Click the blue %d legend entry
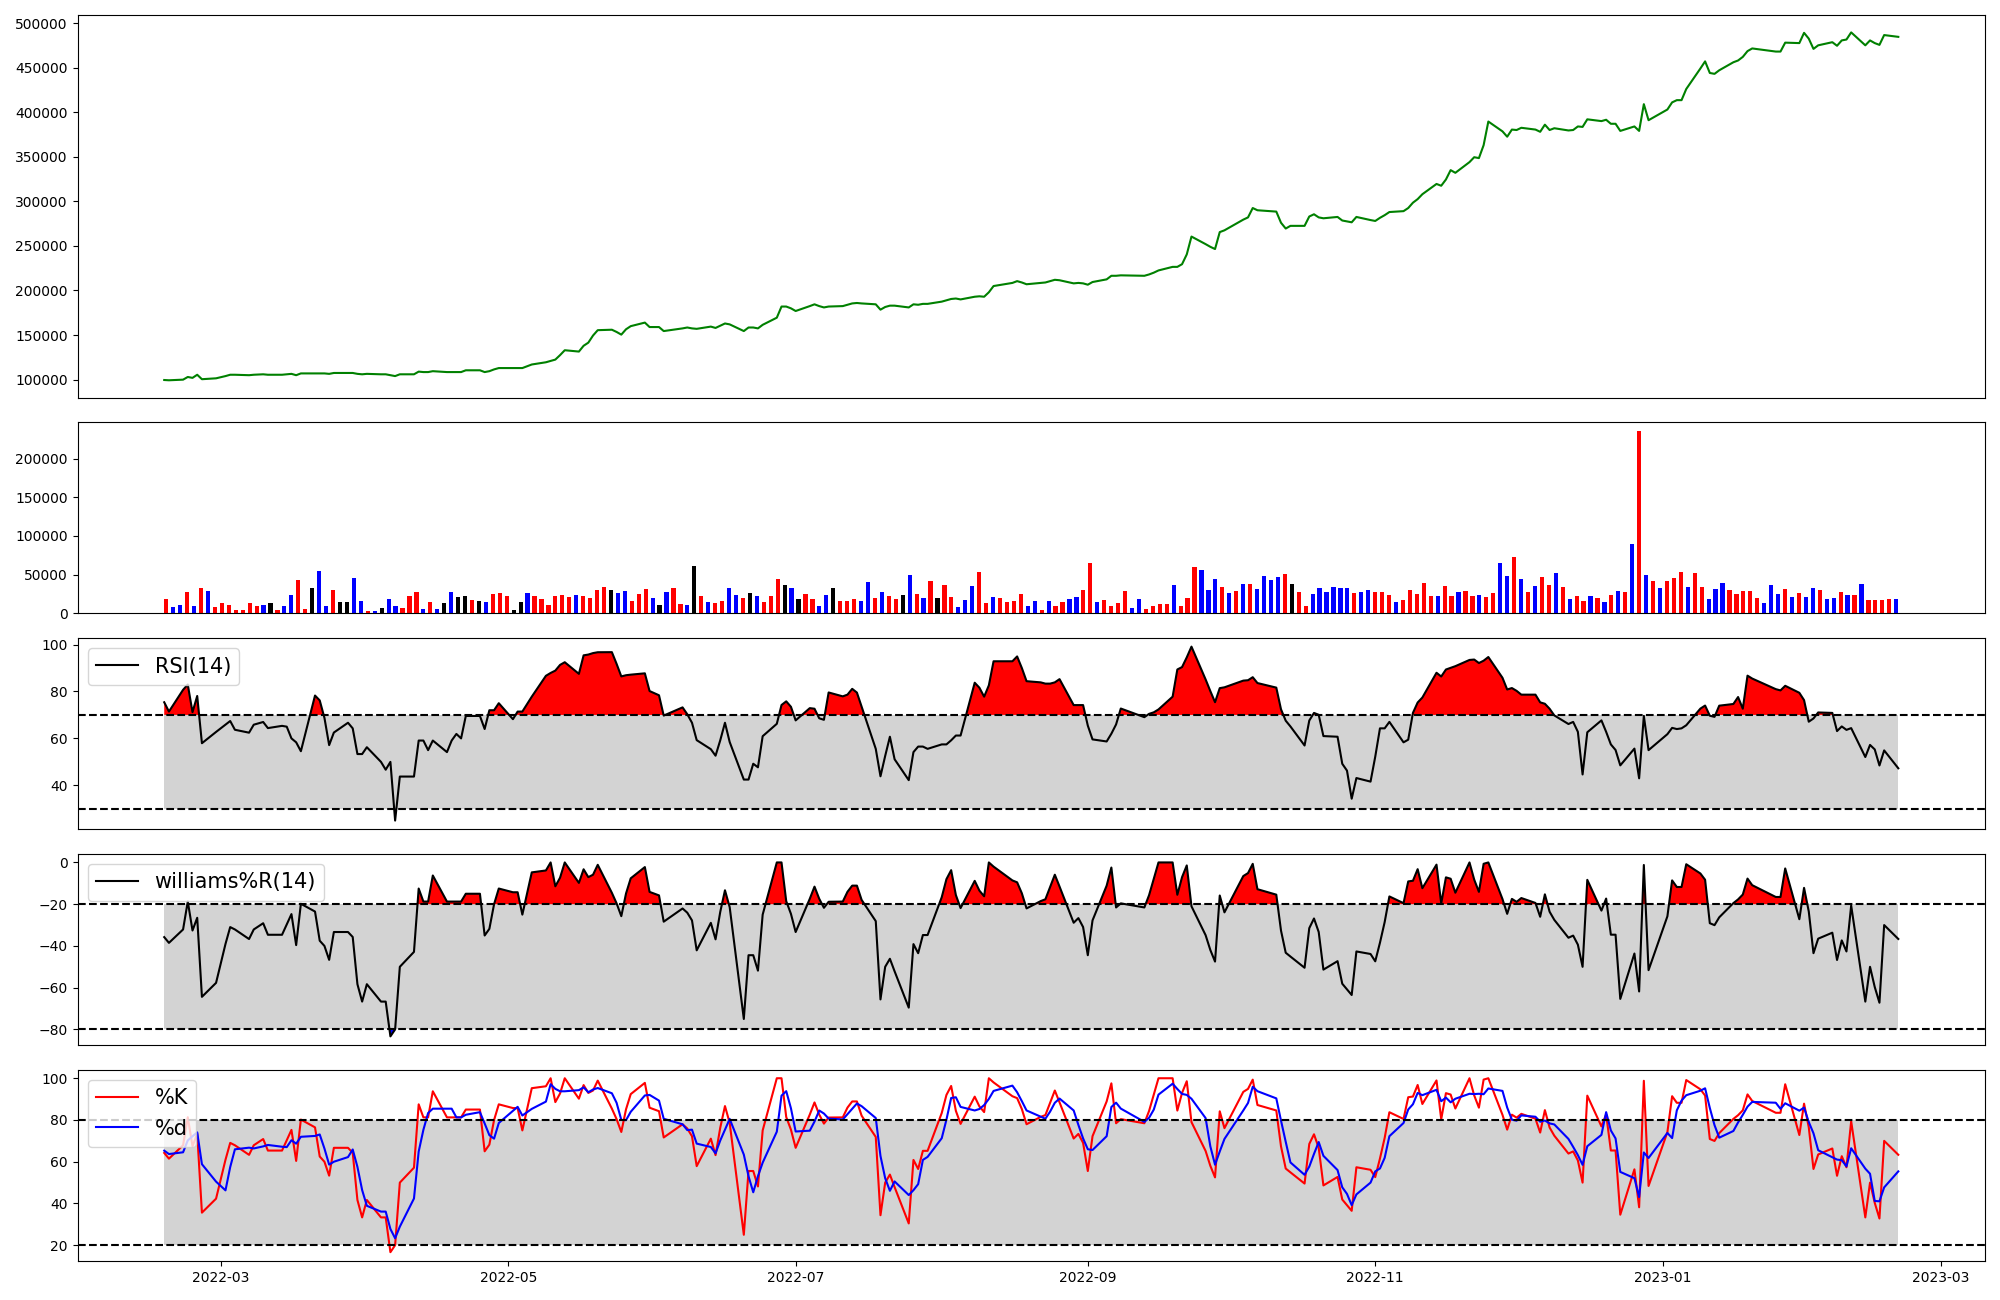 click(x=171, y=1128)
